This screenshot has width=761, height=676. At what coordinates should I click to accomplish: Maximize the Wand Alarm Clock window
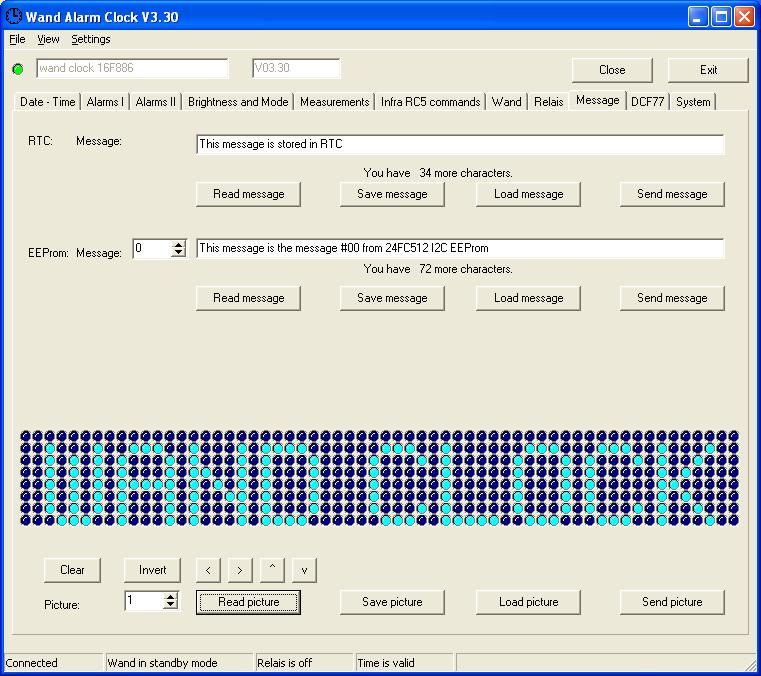[721, 17]
